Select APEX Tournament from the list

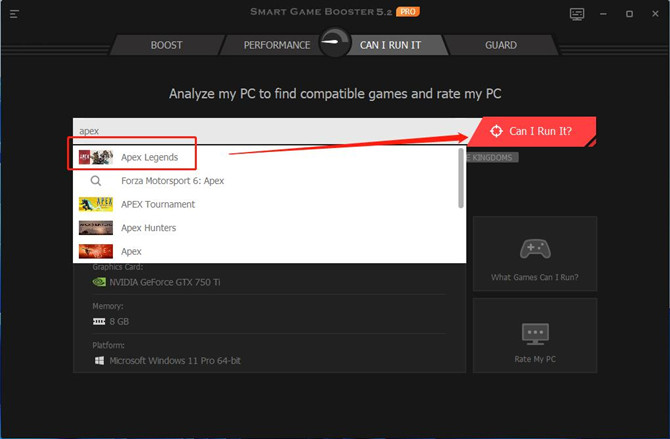269,204
